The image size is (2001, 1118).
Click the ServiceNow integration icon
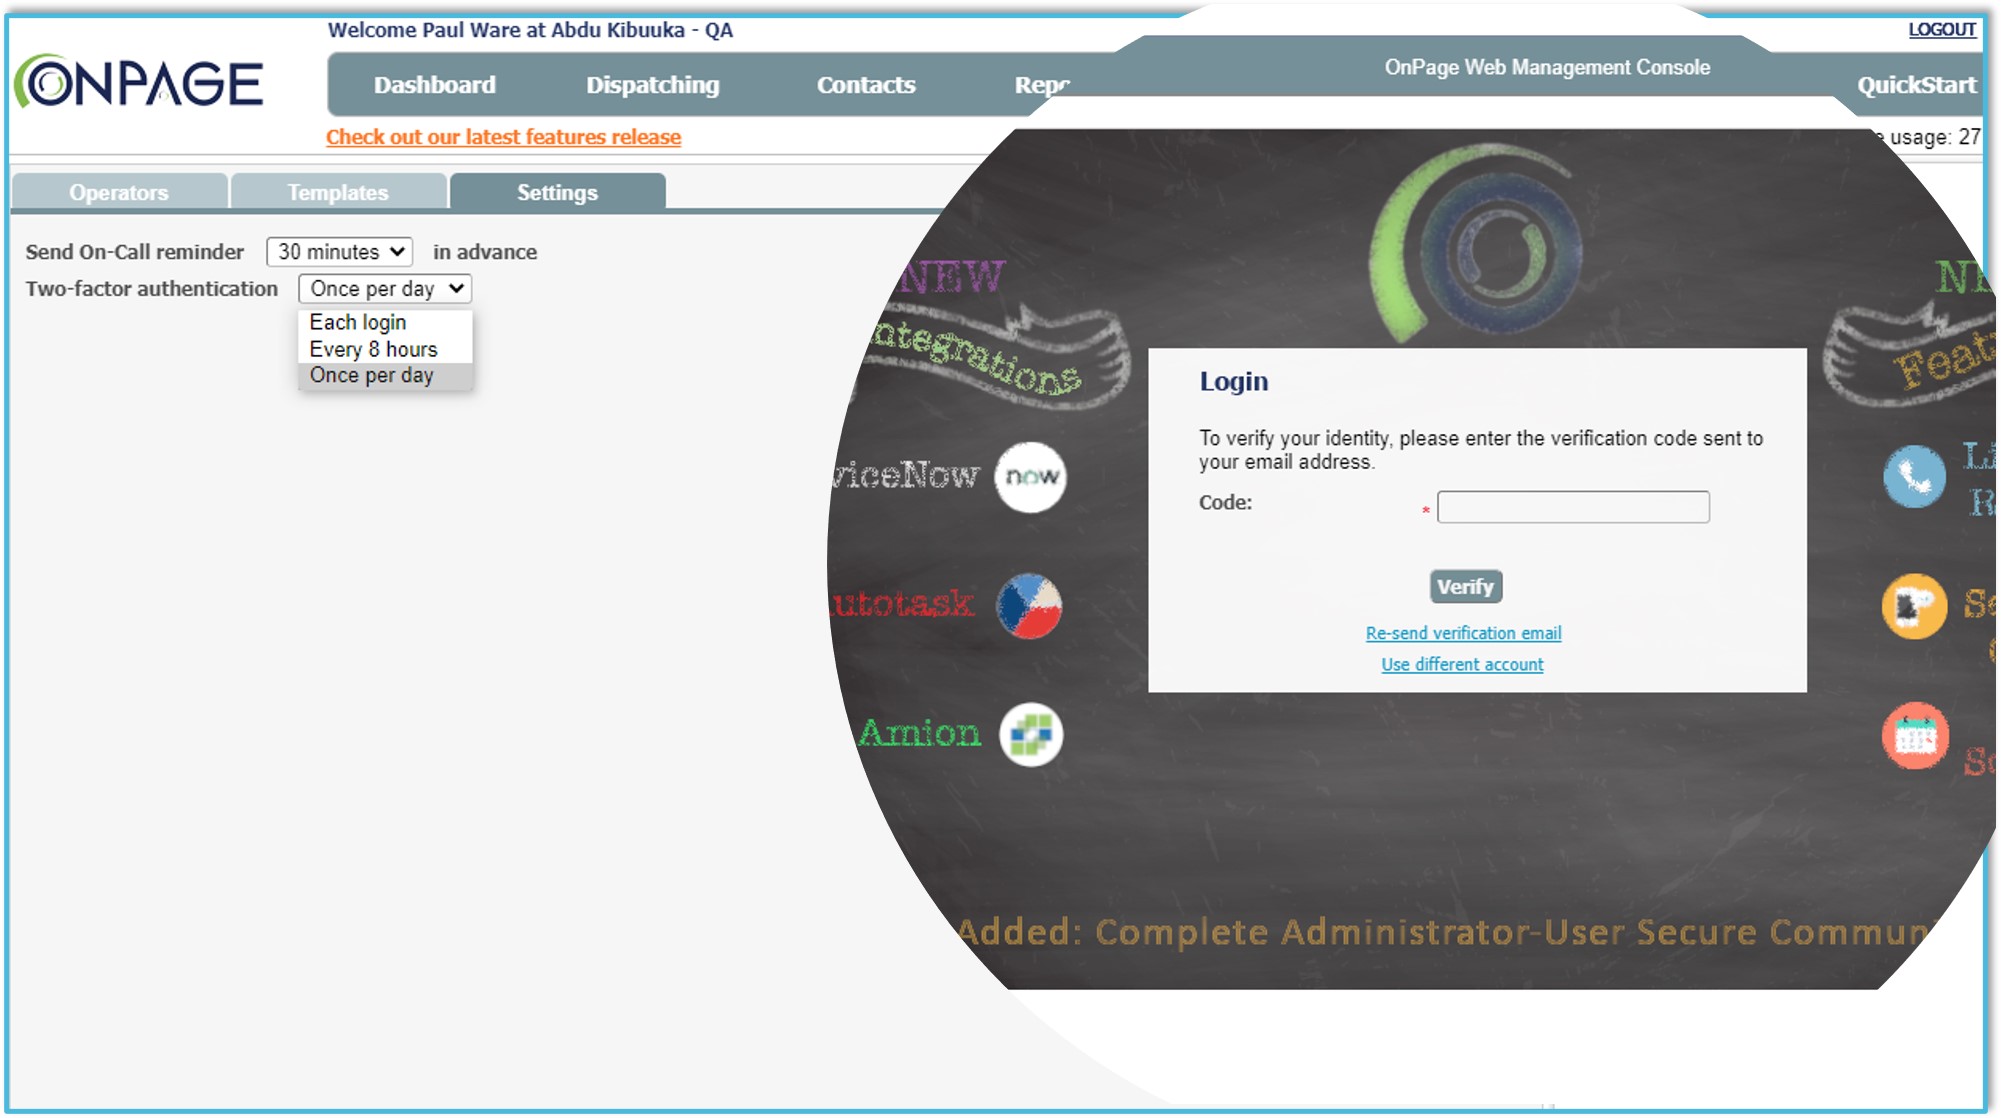click(x=1029, y=476)
